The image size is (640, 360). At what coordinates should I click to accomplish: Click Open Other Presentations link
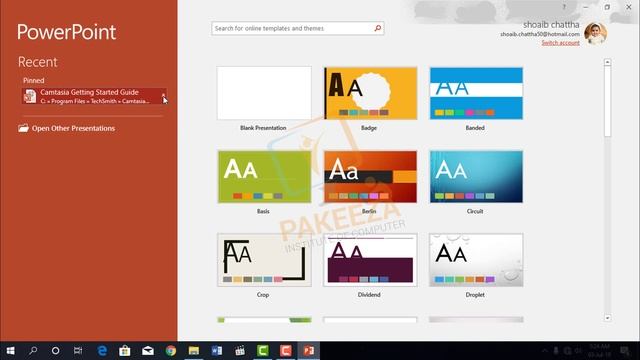(x=73, y=128)
